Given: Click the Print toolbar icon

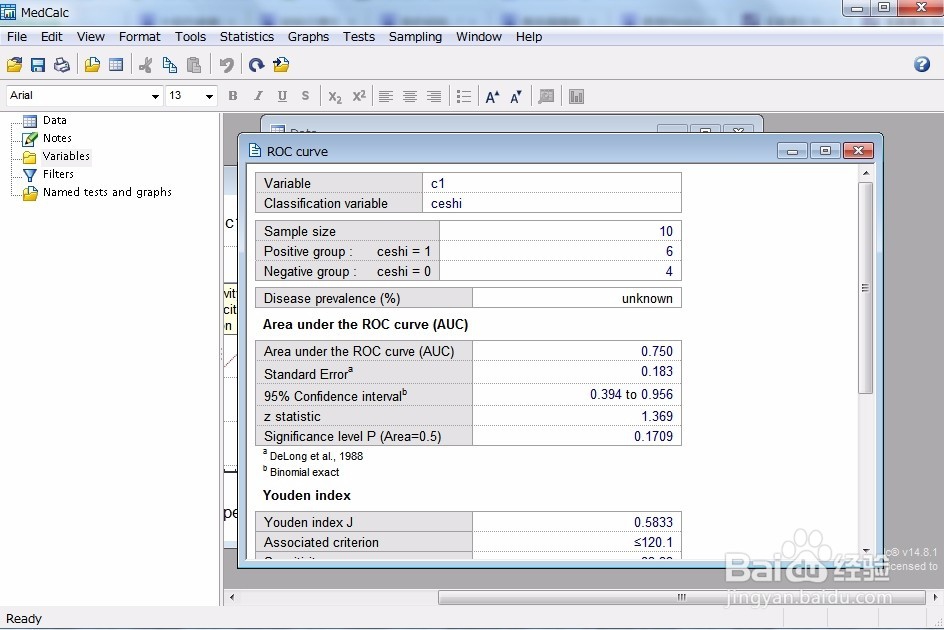Looking at the screenshot, I should (x=61, y=64).
